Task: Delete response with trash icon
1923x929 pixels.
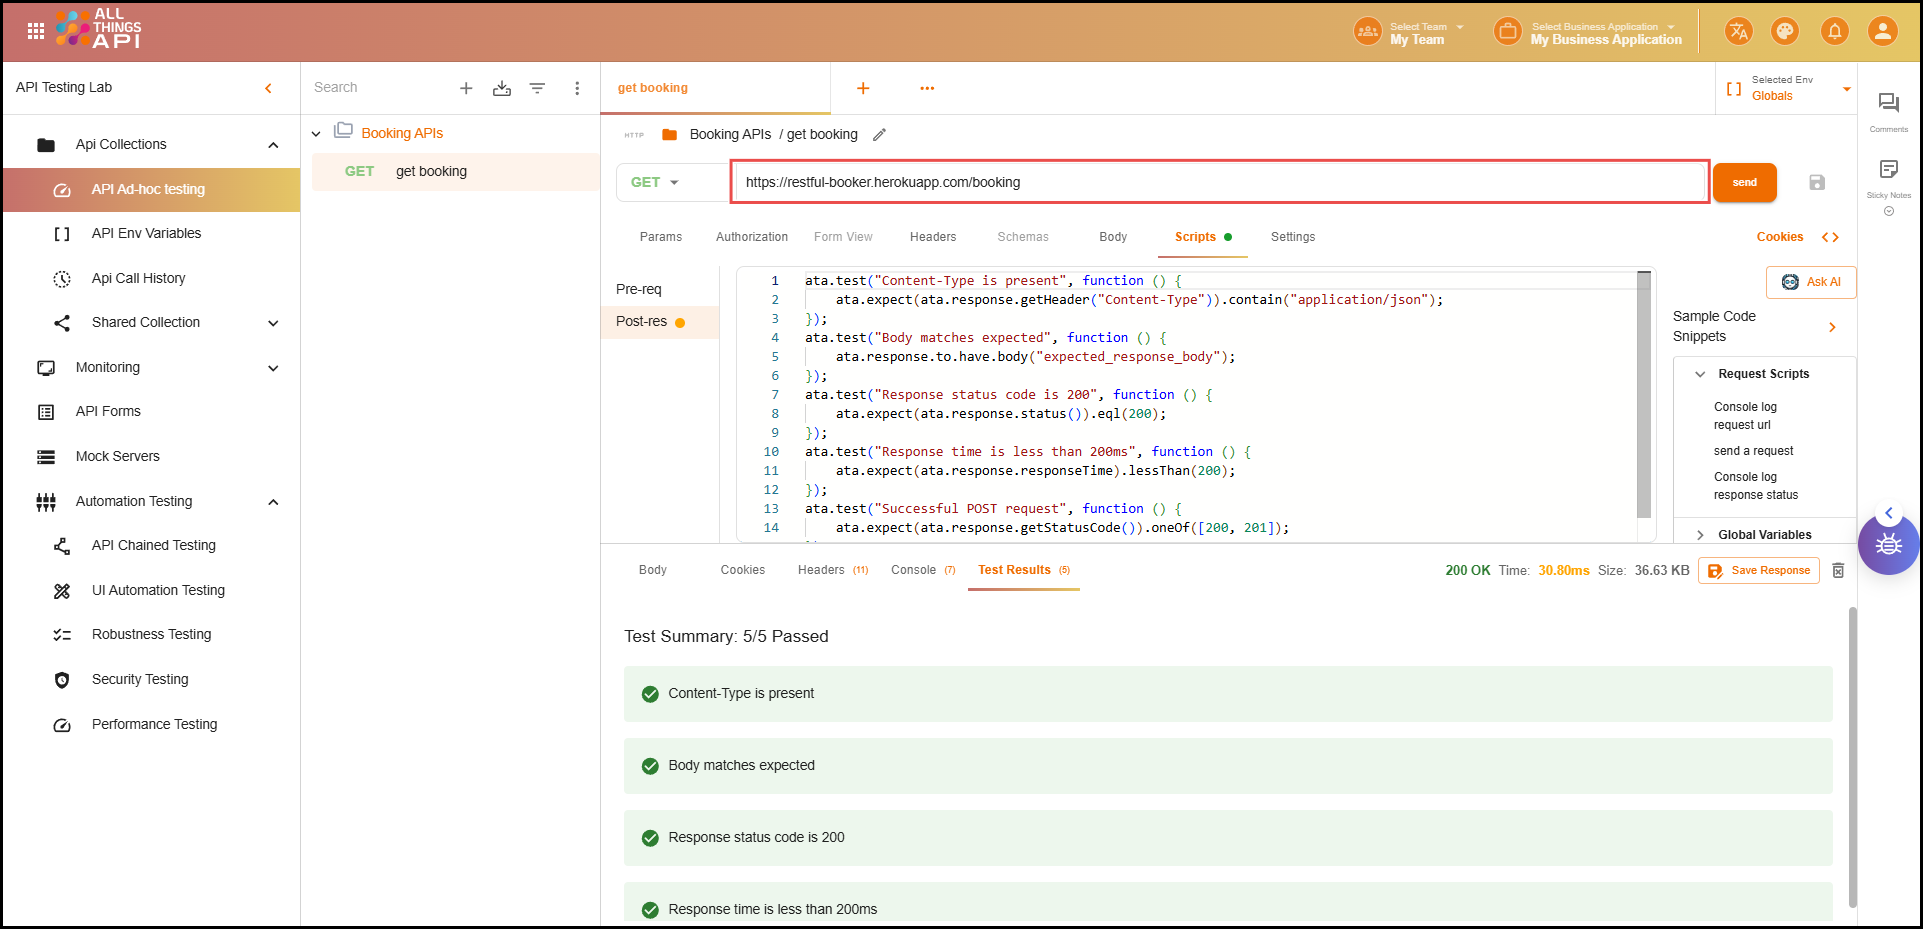Action: (x=1838, y=570)
